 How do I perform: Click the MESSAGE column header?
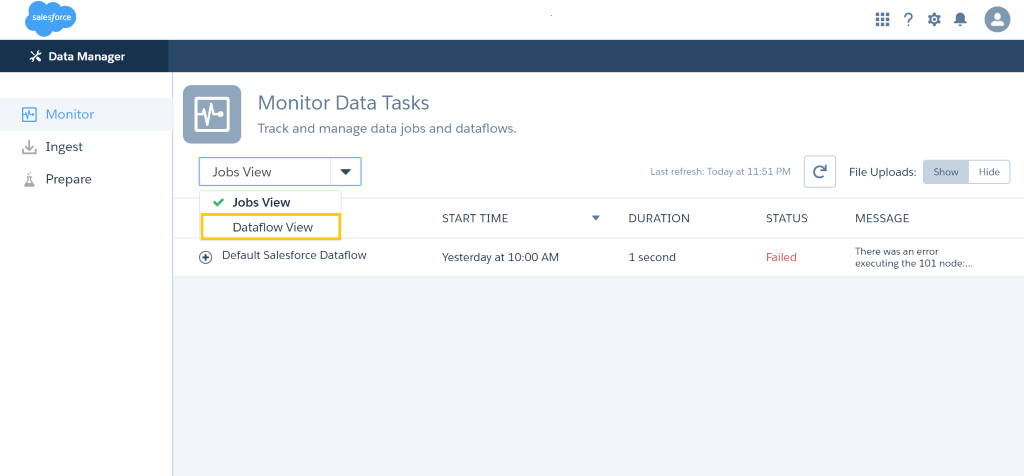coord(882,218)
